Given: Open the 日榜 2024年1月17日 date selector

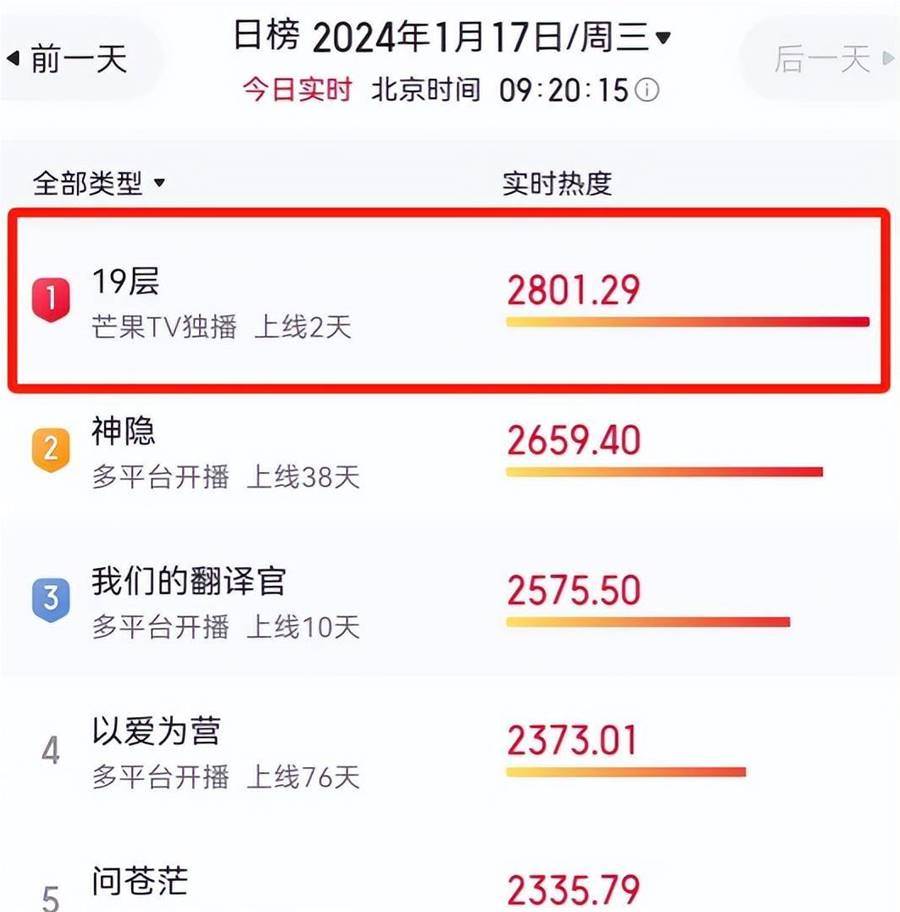Looking at the screenshot, I should coord(452,36).
